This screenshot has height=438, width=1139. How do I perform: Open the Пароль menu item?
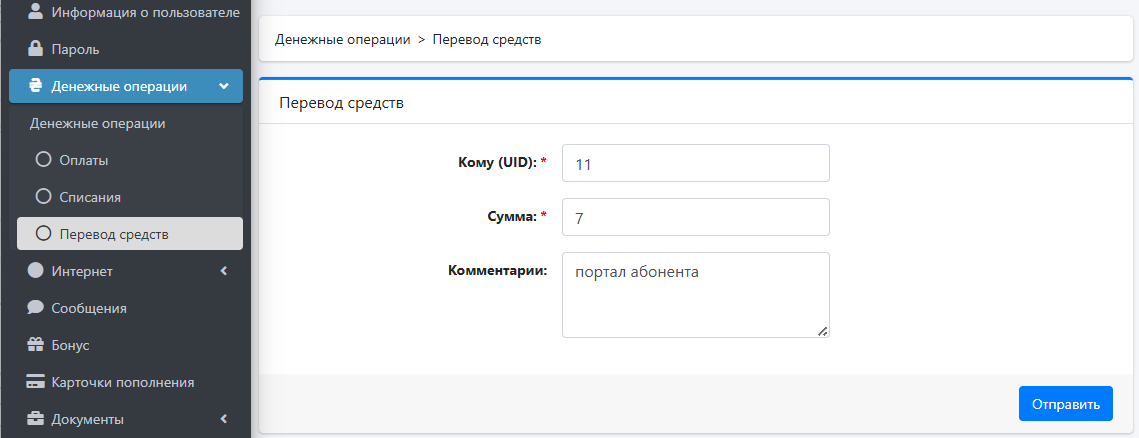(x=126, y=49)
